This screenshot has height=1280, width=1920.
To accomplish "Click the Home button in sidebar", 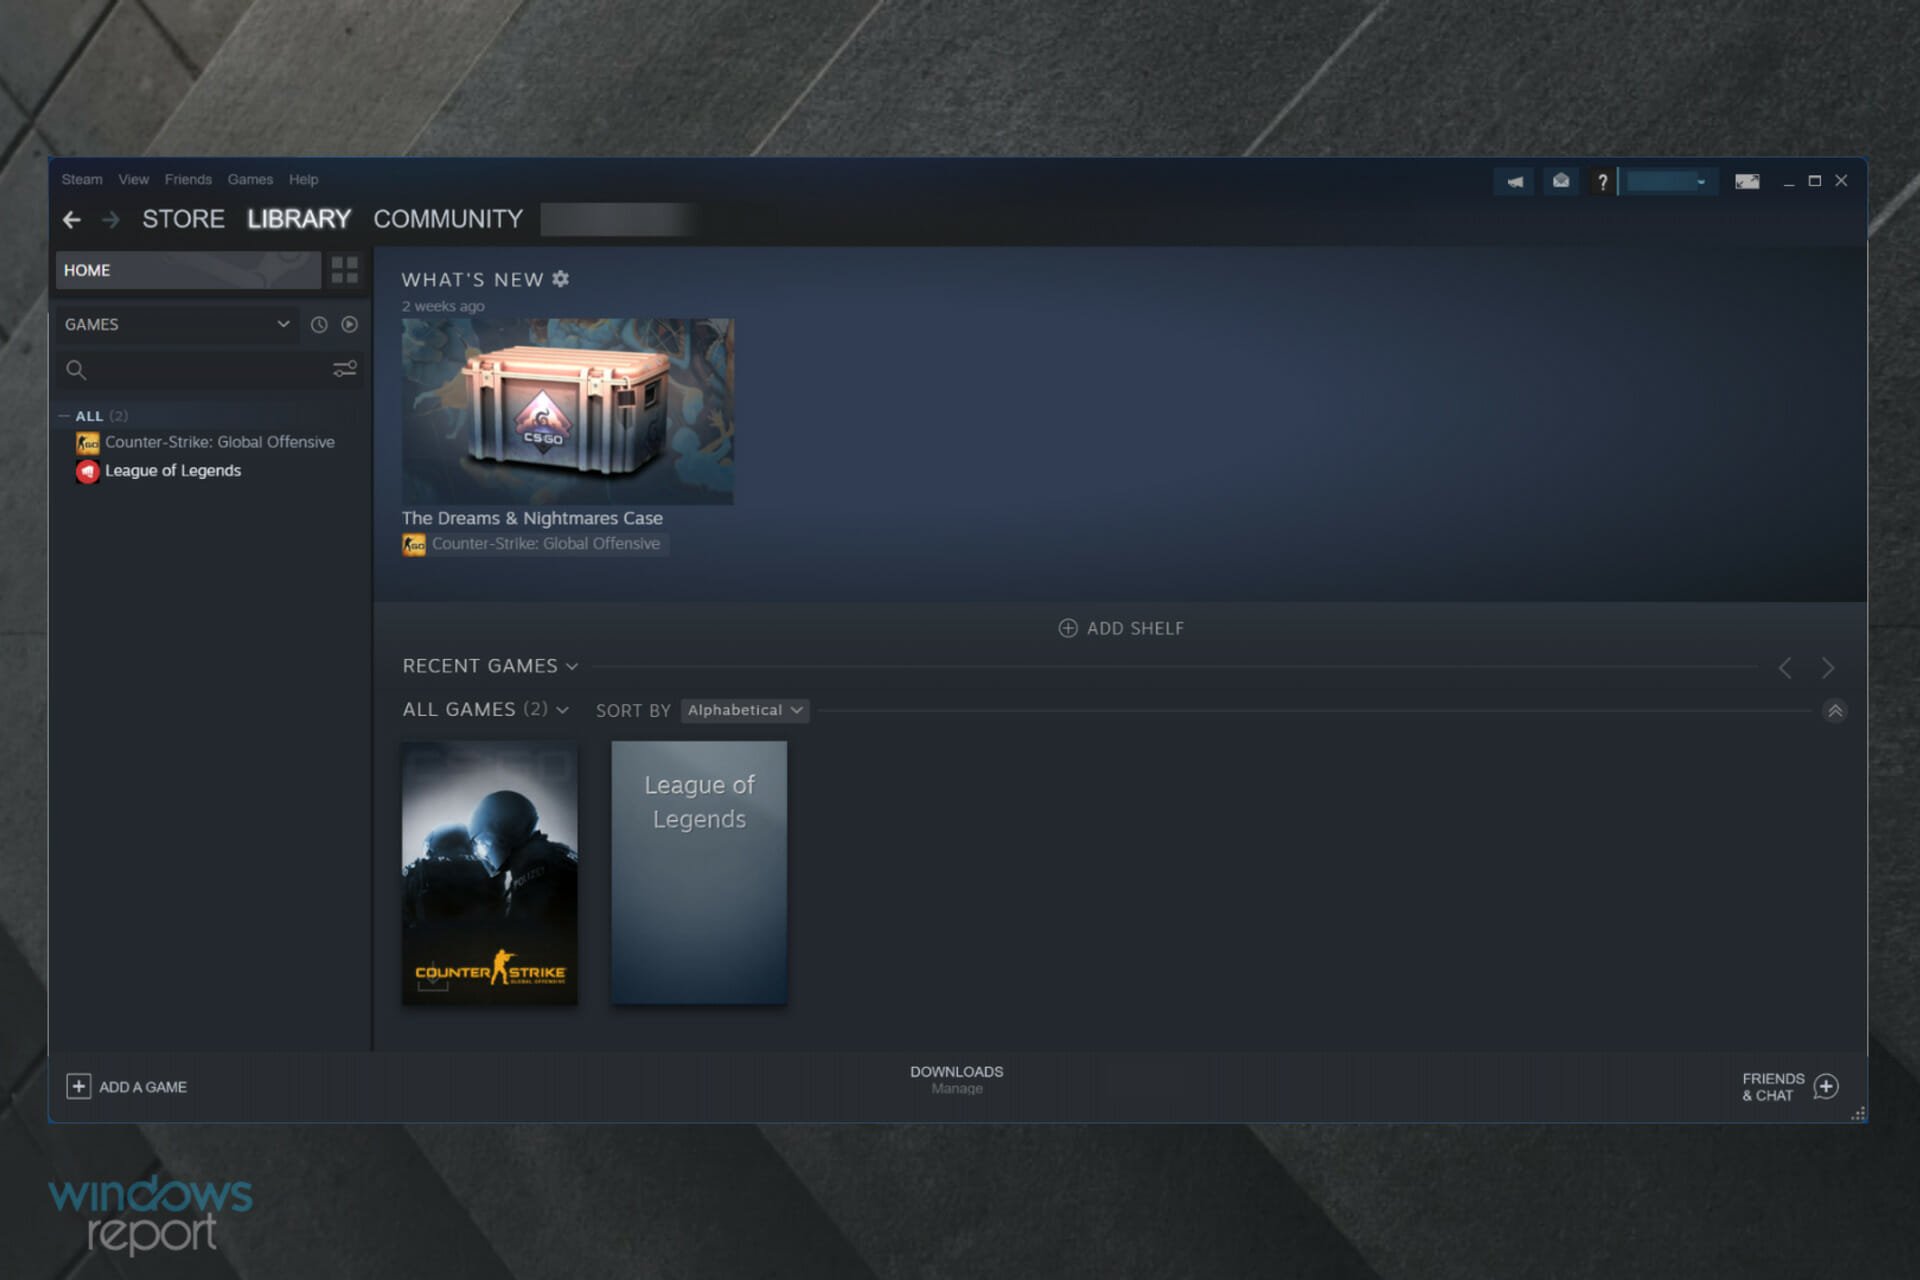I will (x=188, y=270).
